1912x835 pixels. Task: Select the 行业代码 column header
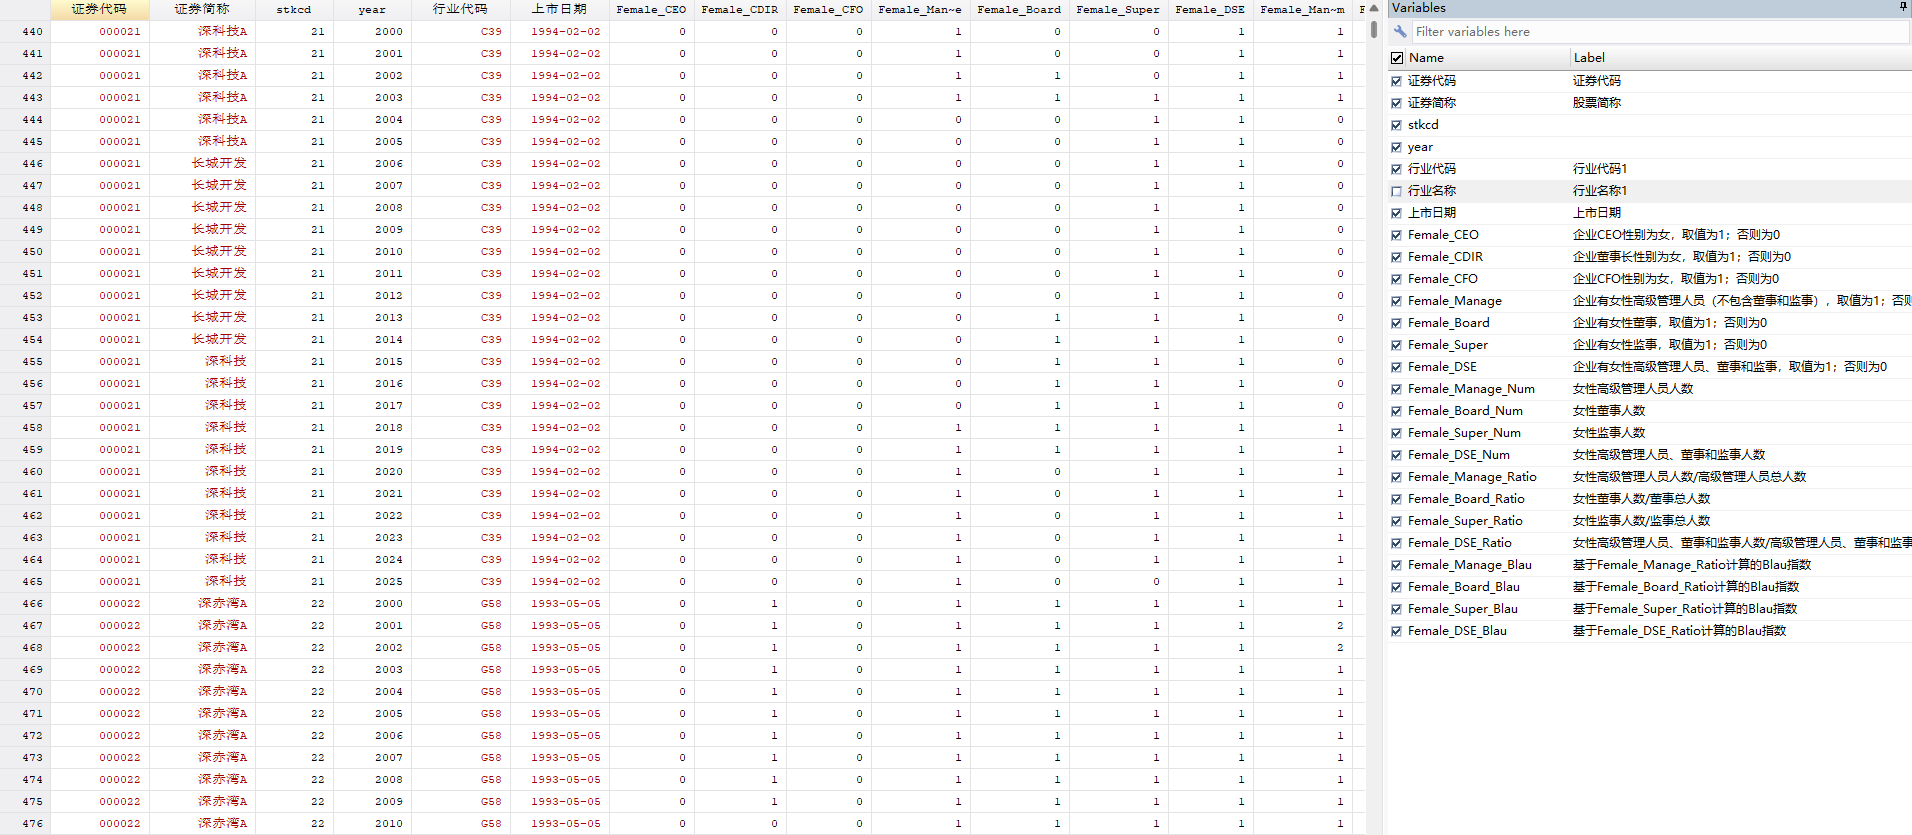pos(460,9)
